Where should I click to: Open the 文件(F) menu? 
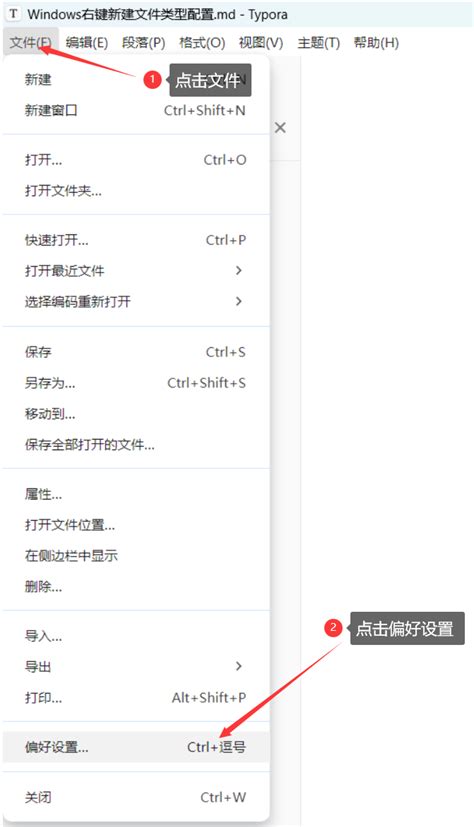click(30, 43)
